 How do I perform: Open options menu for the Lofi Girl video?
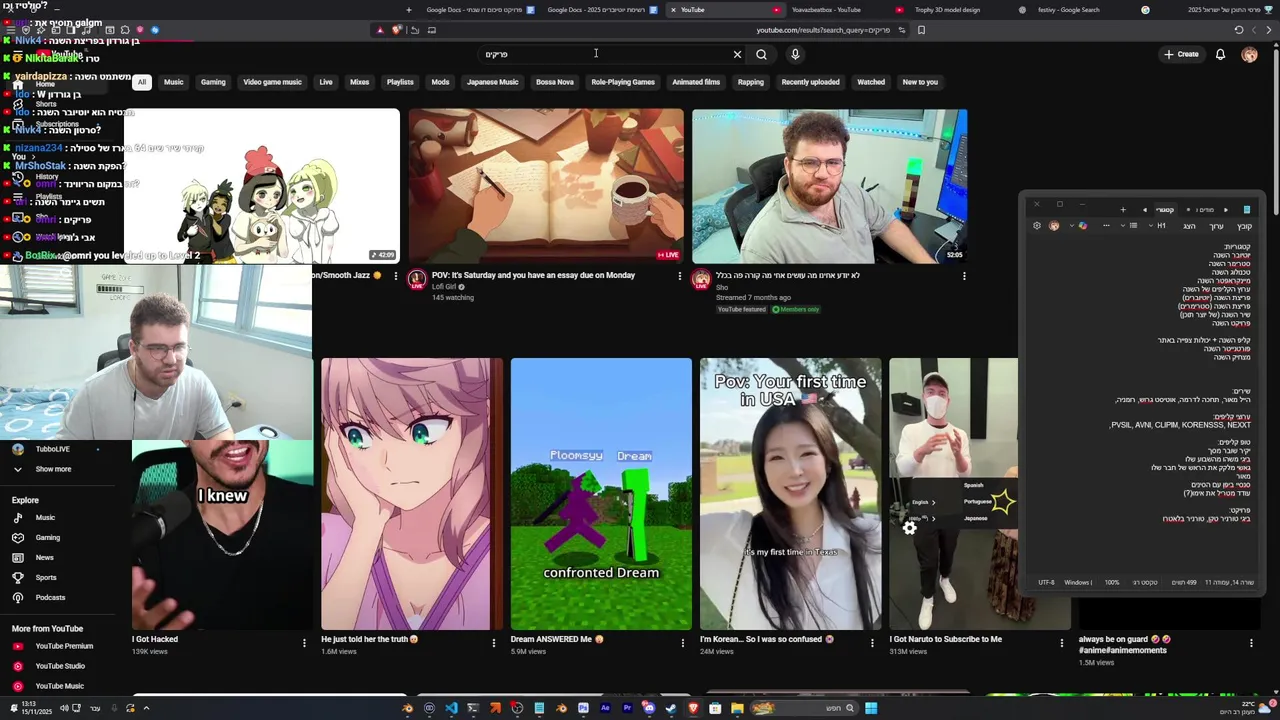point(680,276)
